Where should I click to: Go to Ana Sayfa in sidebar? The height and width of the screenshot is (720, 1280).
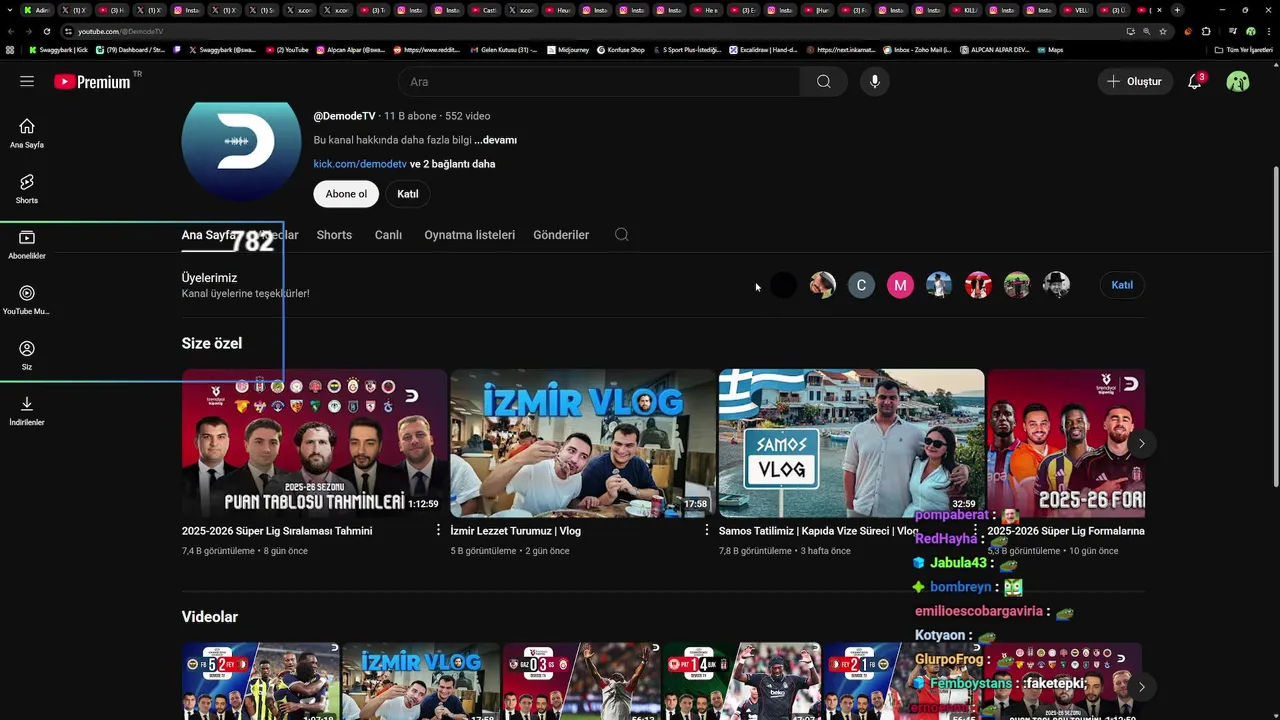[x=27, y=132]
